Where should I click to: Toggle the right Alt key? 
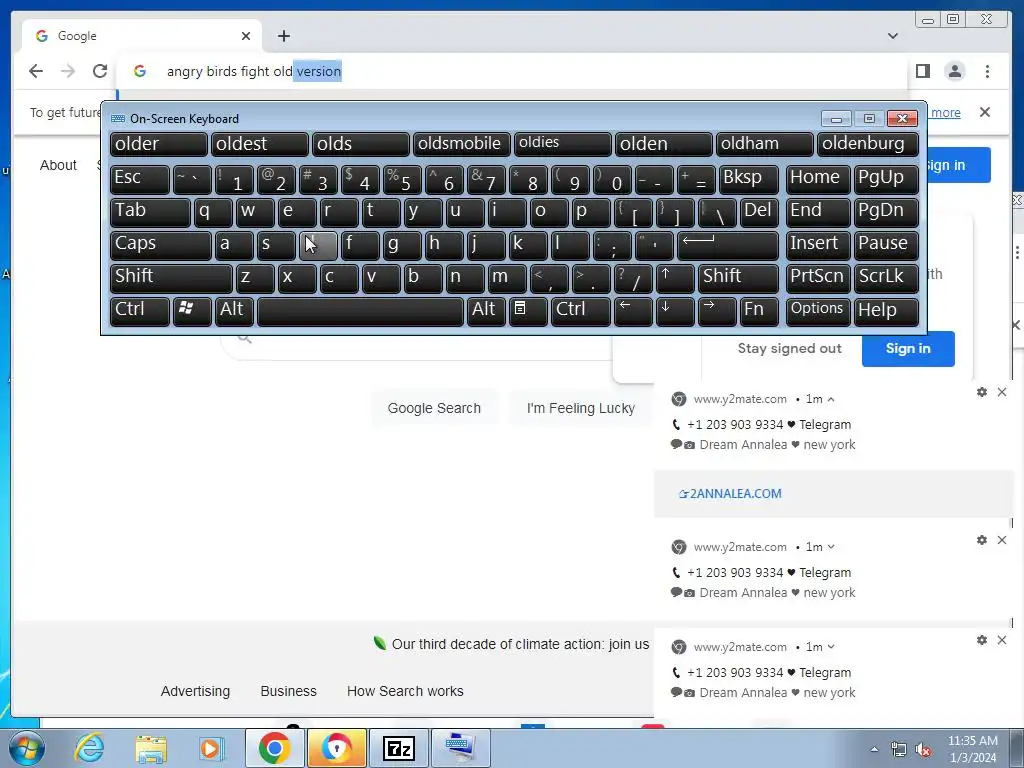click(x=486, y=311)
